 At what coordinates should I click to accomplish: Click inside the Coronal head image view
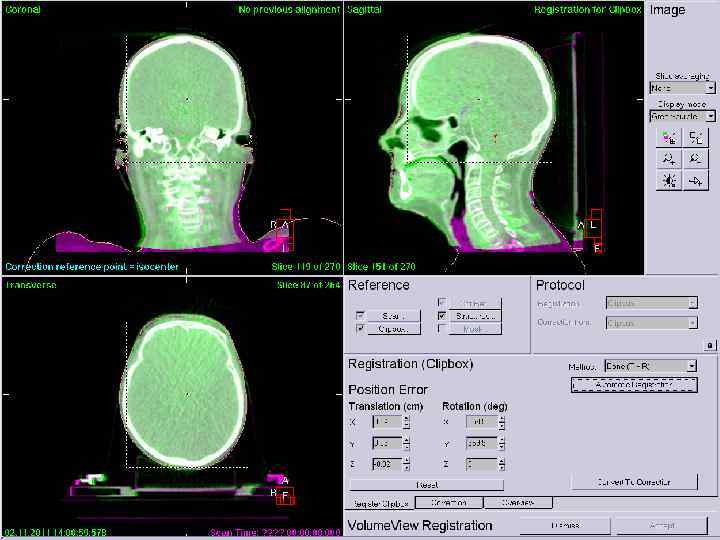[x=172, y=138]
